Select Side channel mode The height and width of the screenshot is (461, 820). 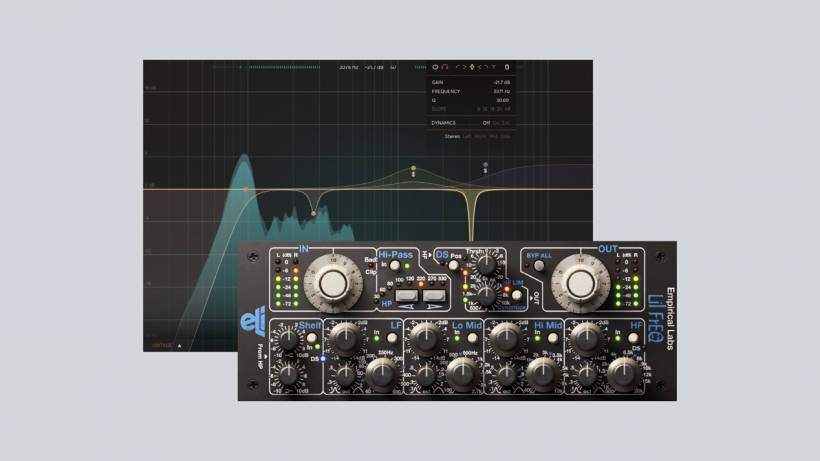(x=505, y=136)
